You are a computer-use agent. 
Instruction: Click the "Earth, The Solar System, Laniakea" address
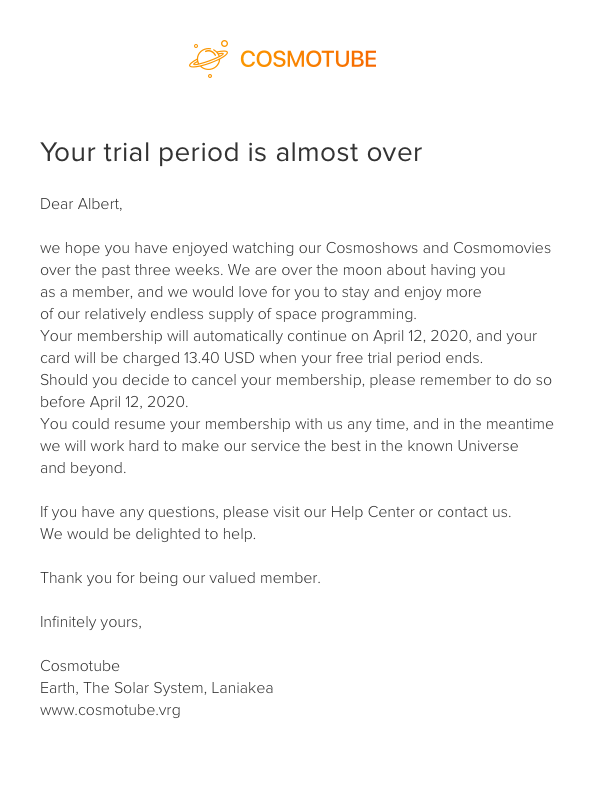tap(157, 688)
